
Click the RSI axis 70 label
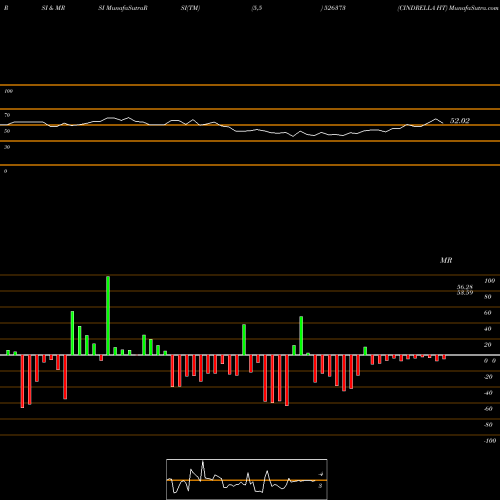7,115
